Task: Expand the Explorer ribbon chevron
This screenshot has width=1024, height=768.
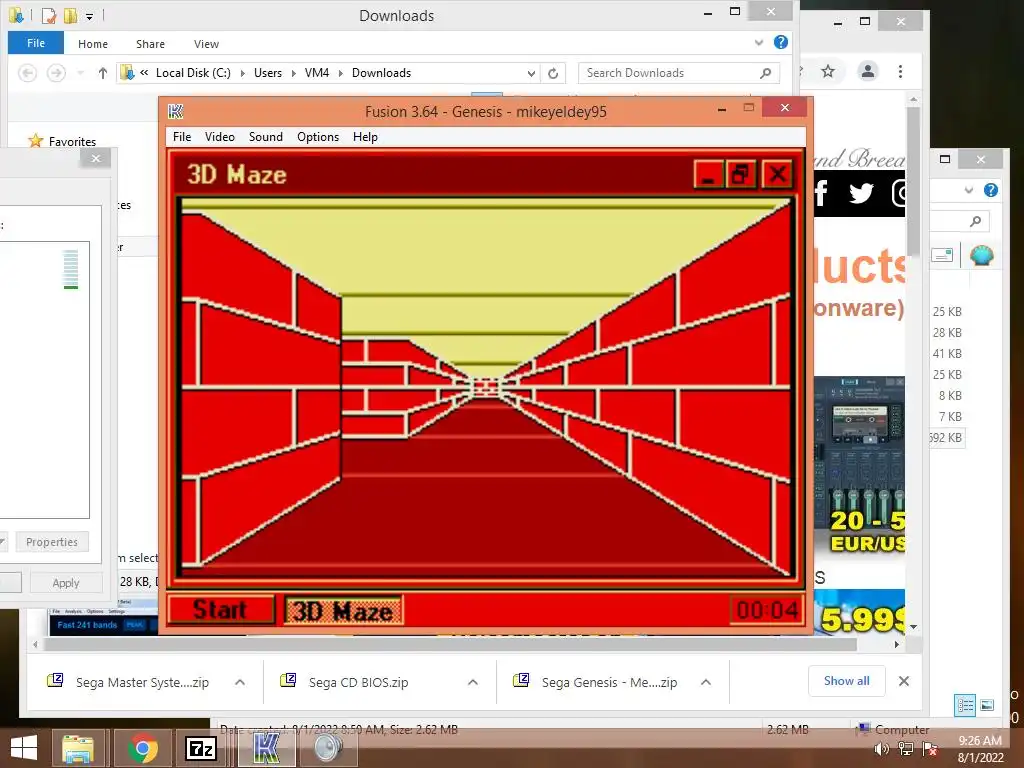Action: (758, 42)
